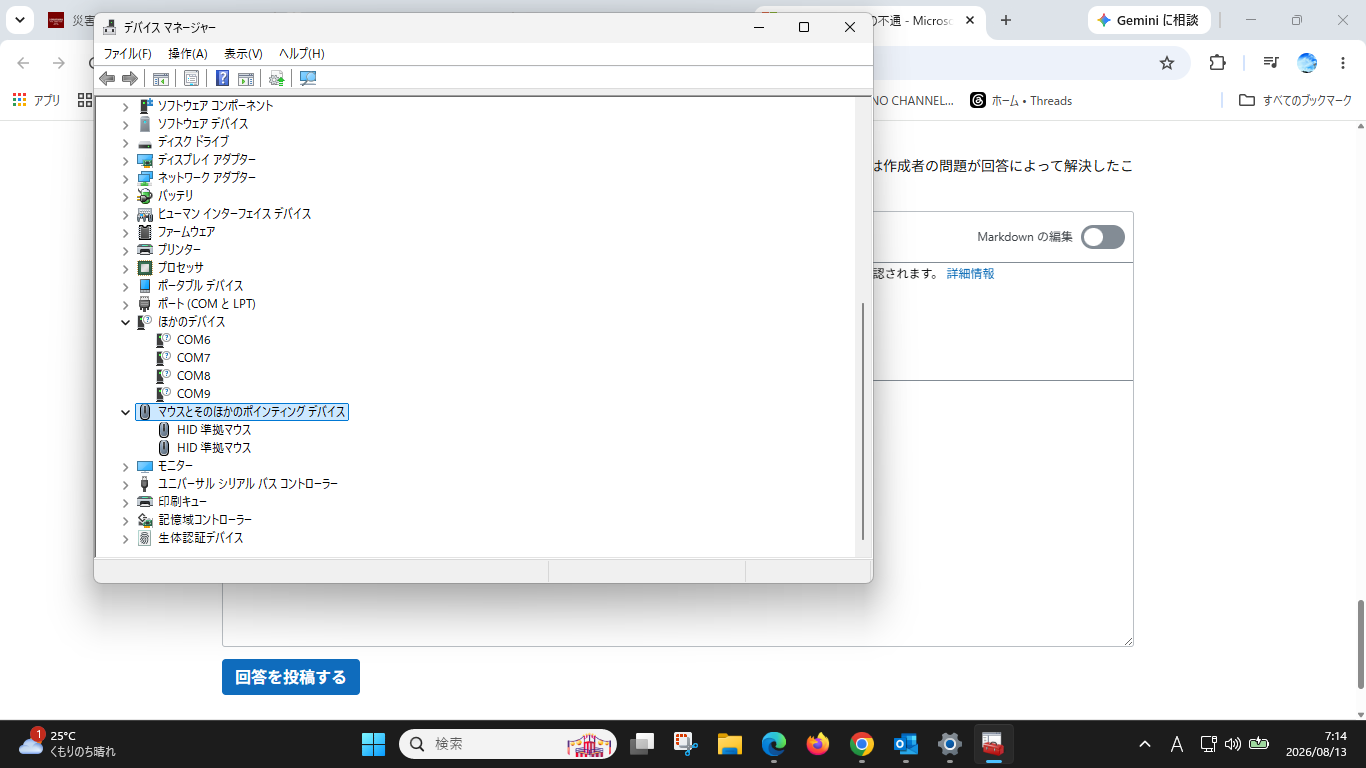This screenshot has width=1366, height=768.
Task: Open the Chrome Extensions puzzle icon
Action: pos(1217,63)
